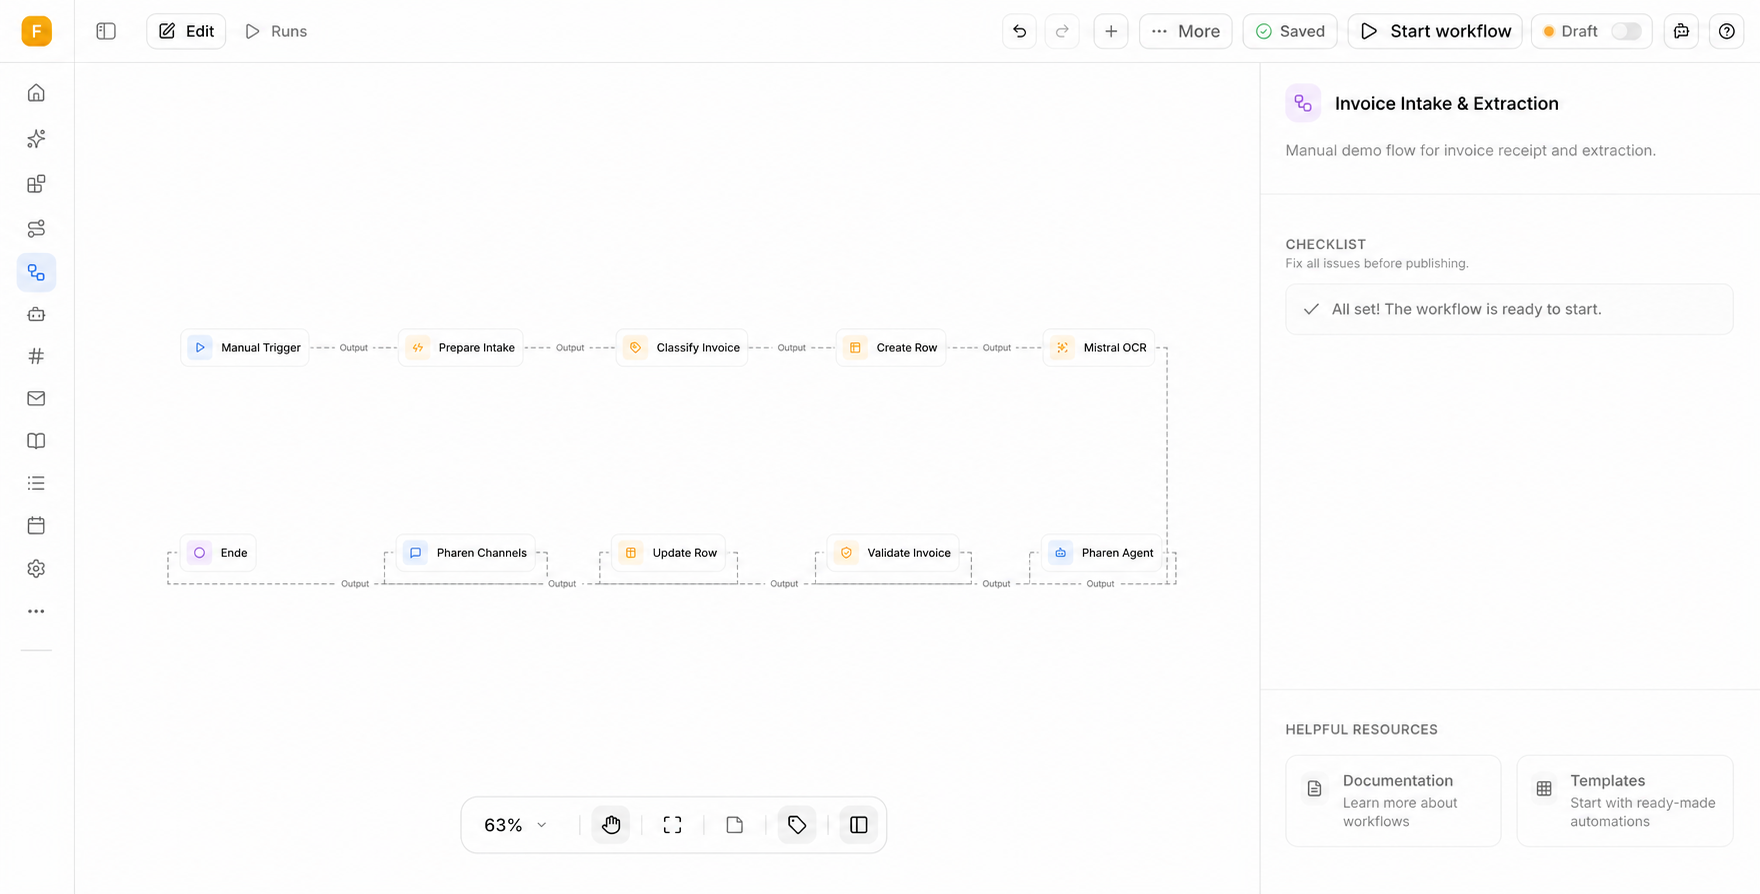The image size is (1760, 894).
Task: Click the Start workflow button
Action: tap(1435, 31)
